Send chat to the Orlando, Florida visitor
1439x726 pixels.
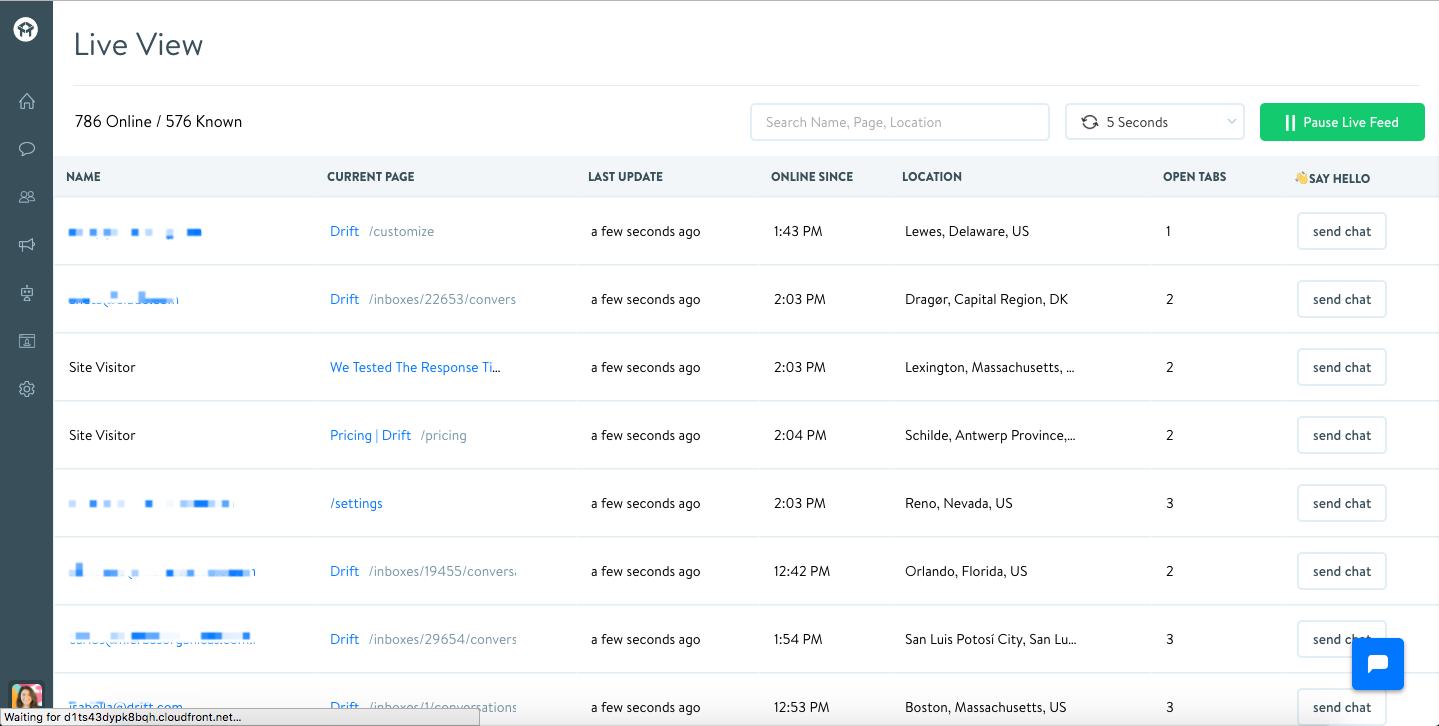(1342, 571)
